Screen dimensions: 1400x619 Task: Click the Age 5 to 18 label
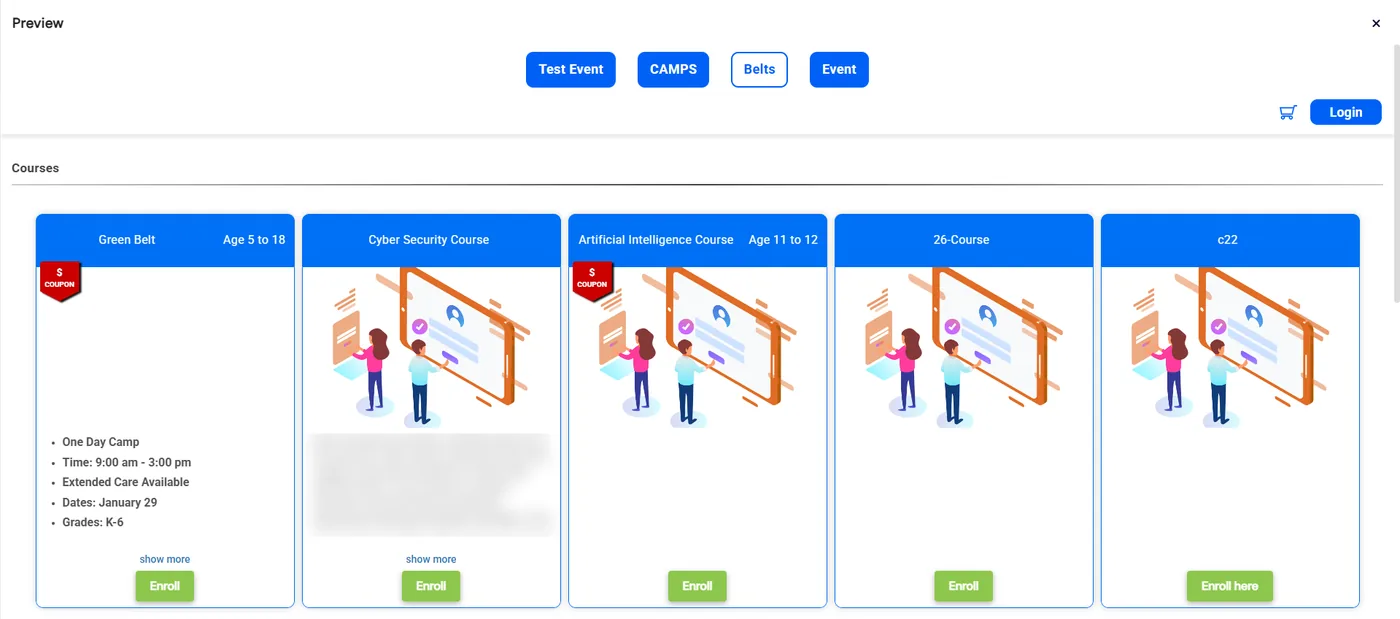coord(254,240)
